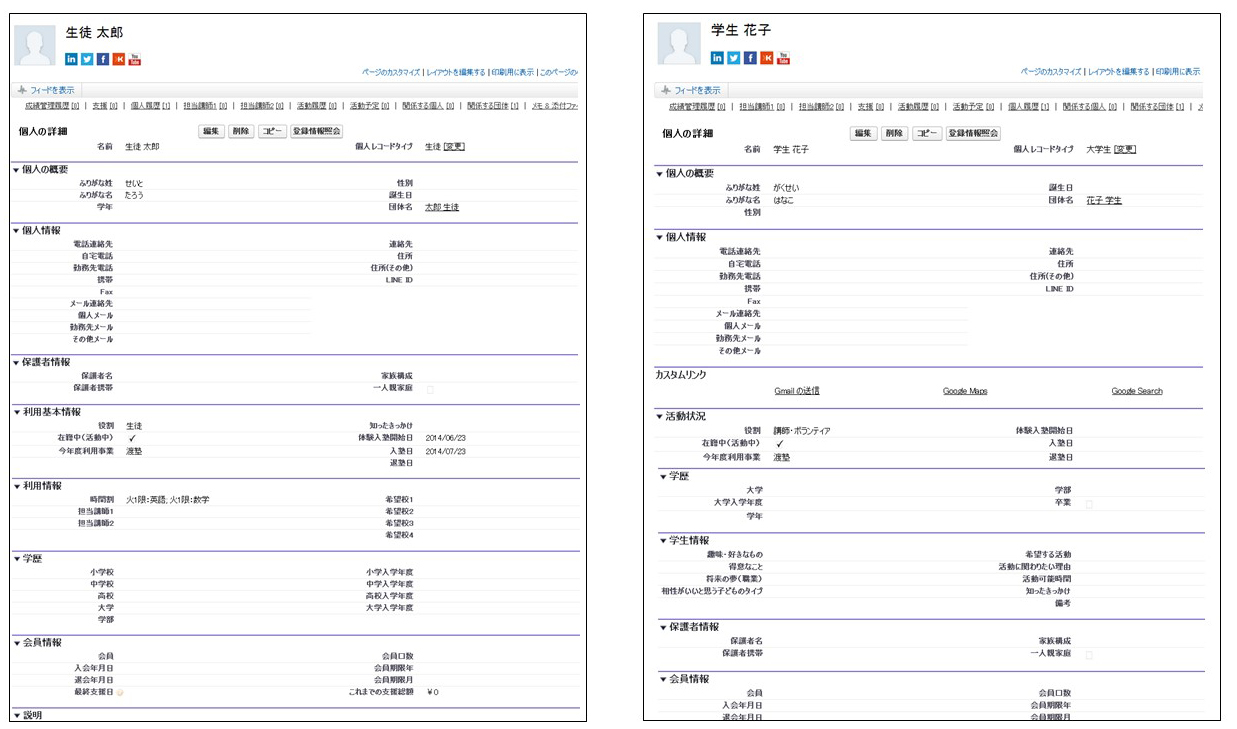Collapse 学歴 section on 生徒 太郎 page
1237x729 pixels.
tap(16, 558)
